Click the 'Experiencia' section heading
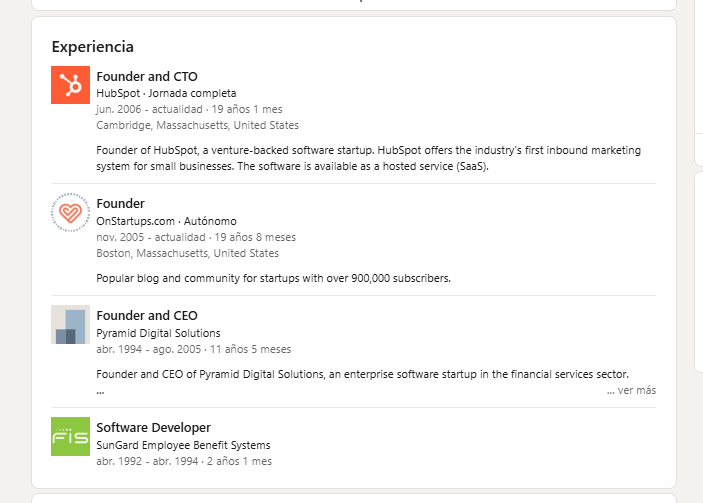The image size is (703, 503). point(93,47)
